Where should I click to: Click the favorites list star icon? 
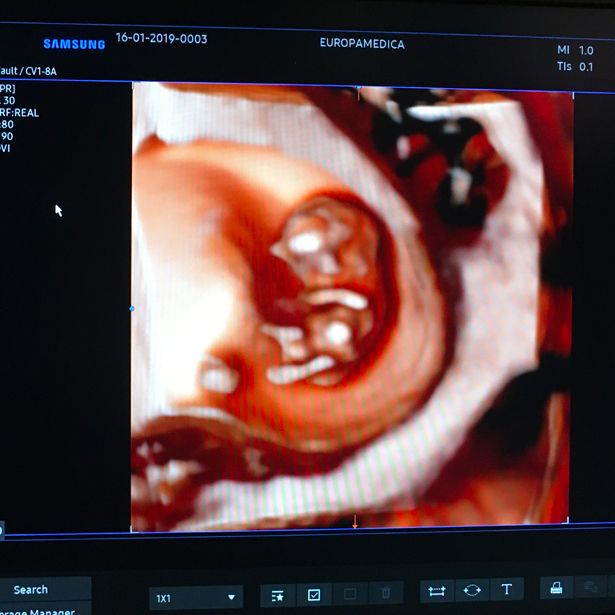(278, 595)
